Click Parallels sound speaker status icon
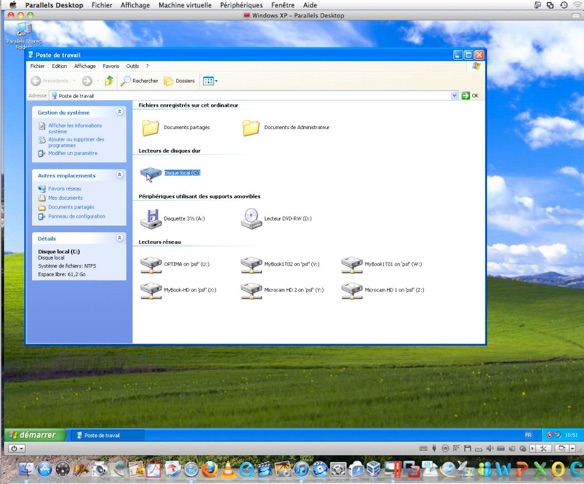 click(490, 449)
